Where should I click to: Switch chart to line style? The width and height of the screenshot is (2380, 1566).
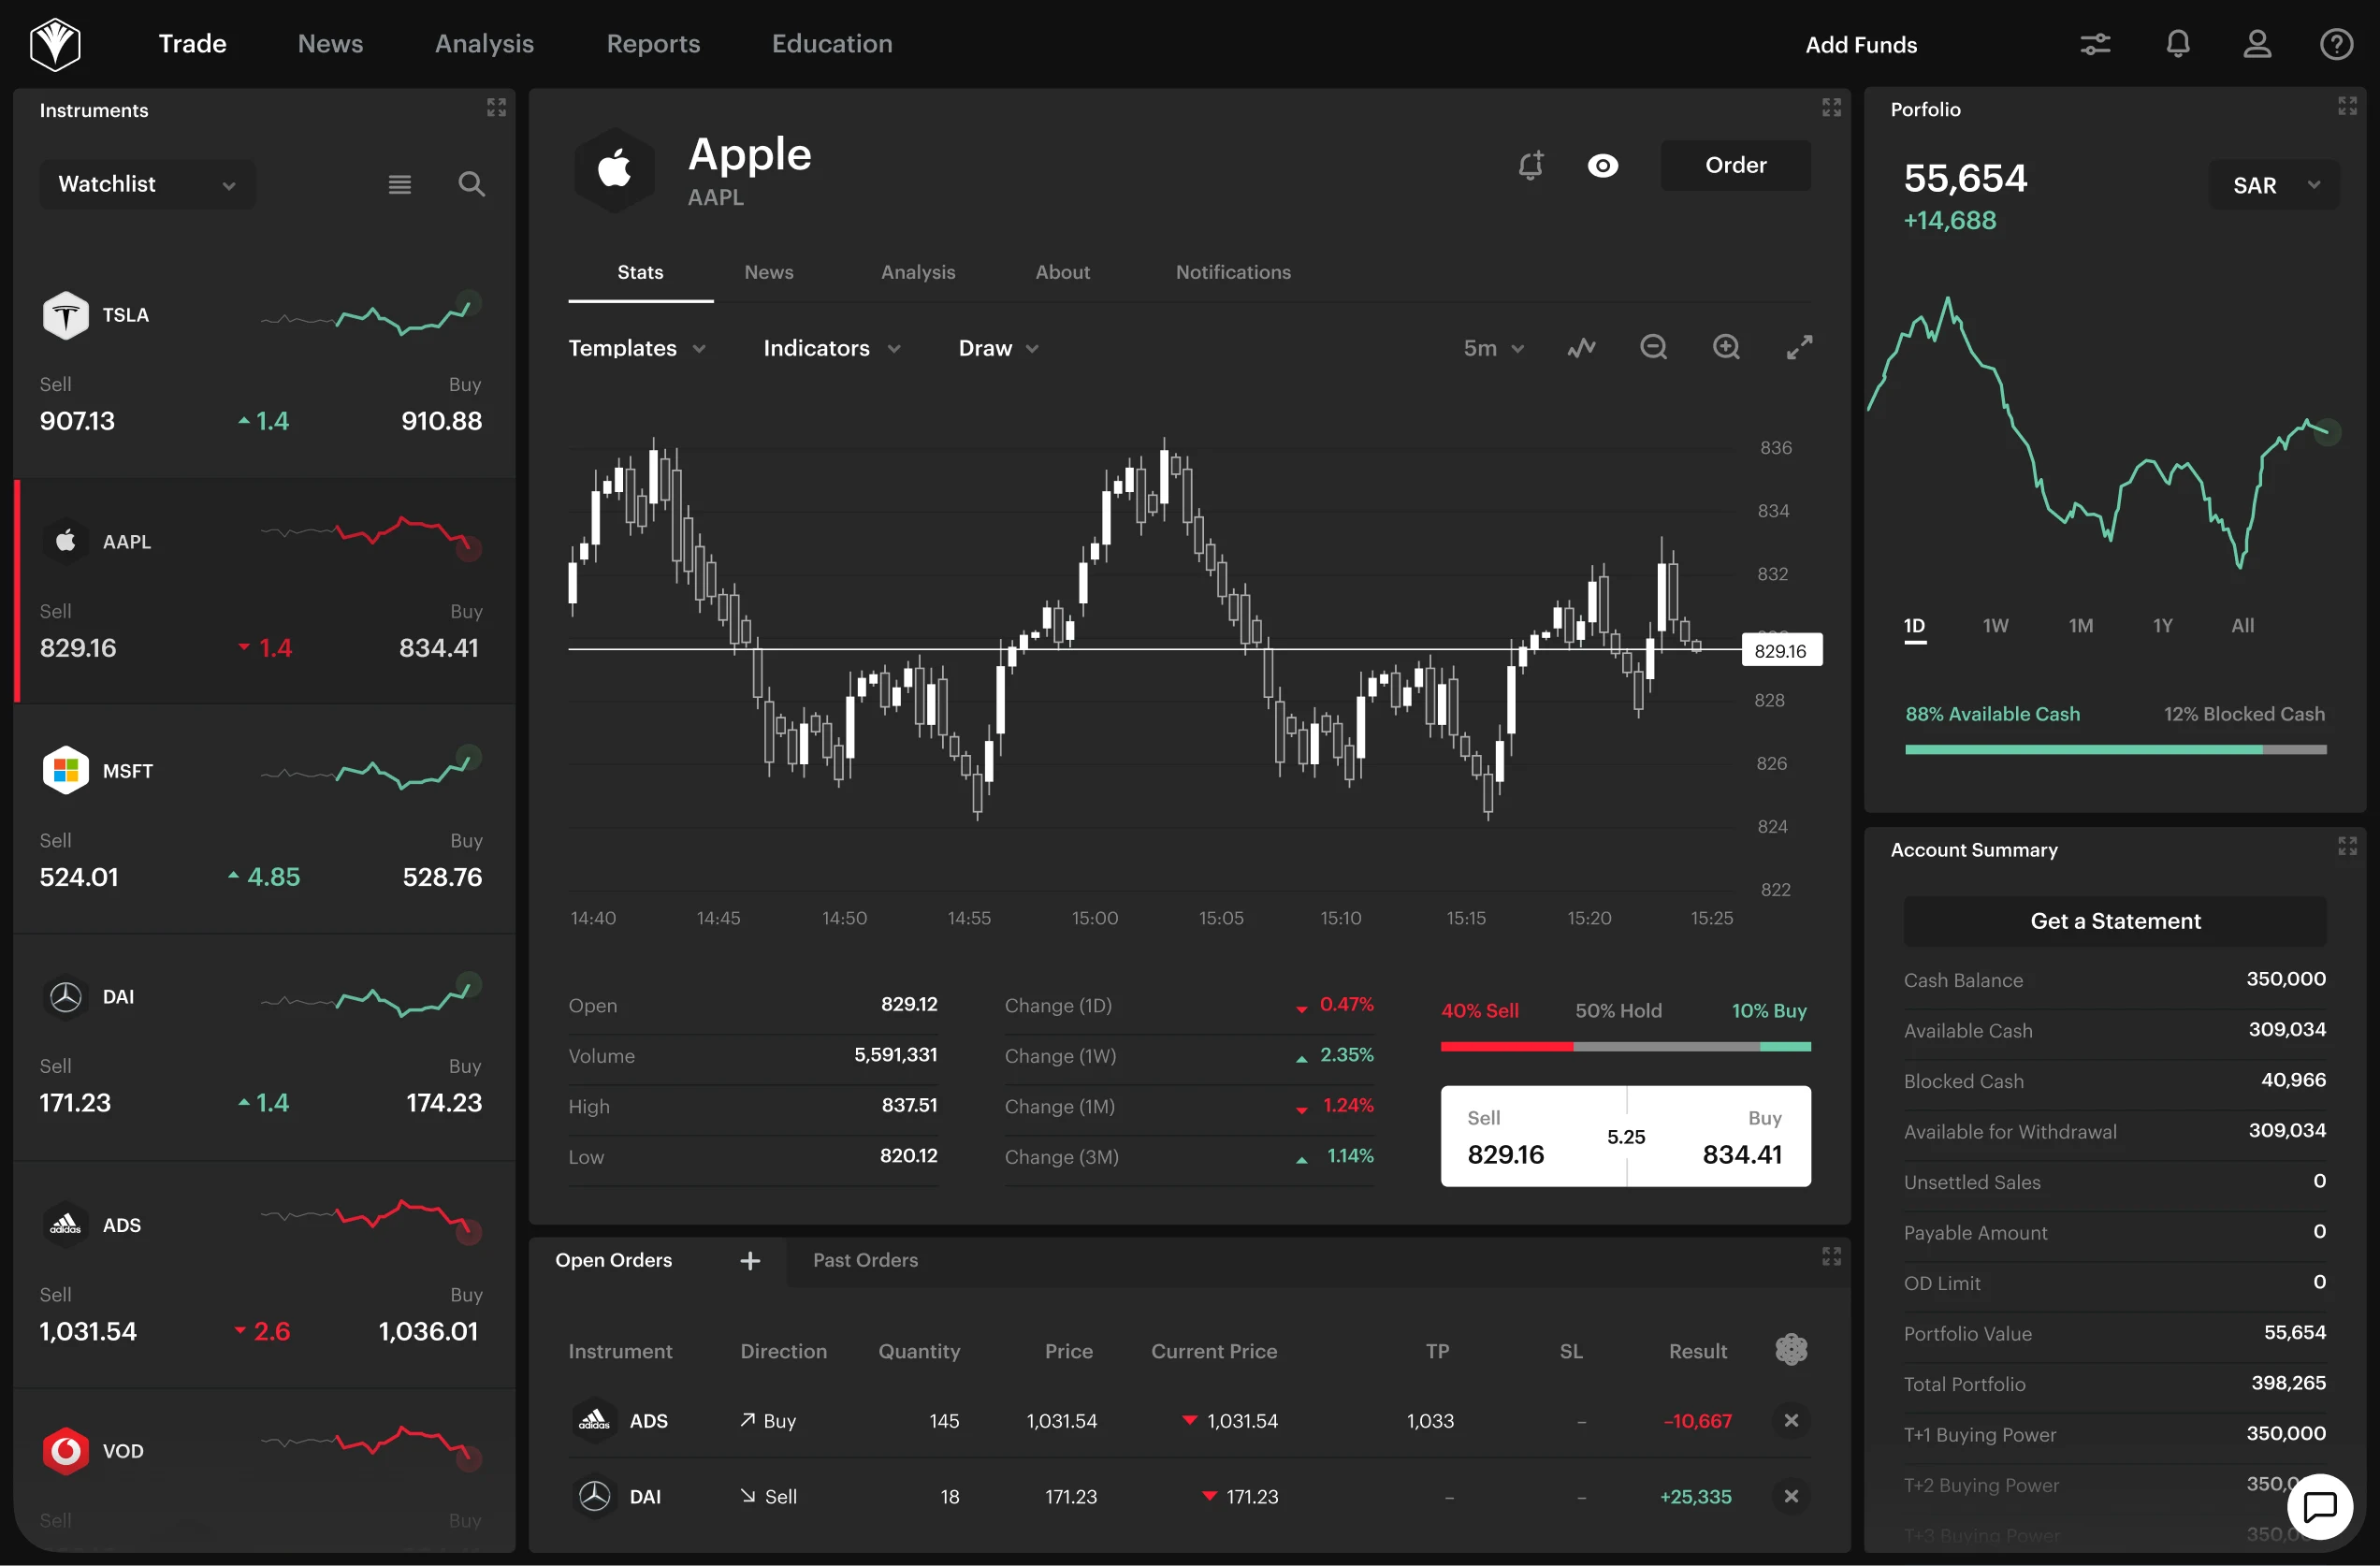1581,347
